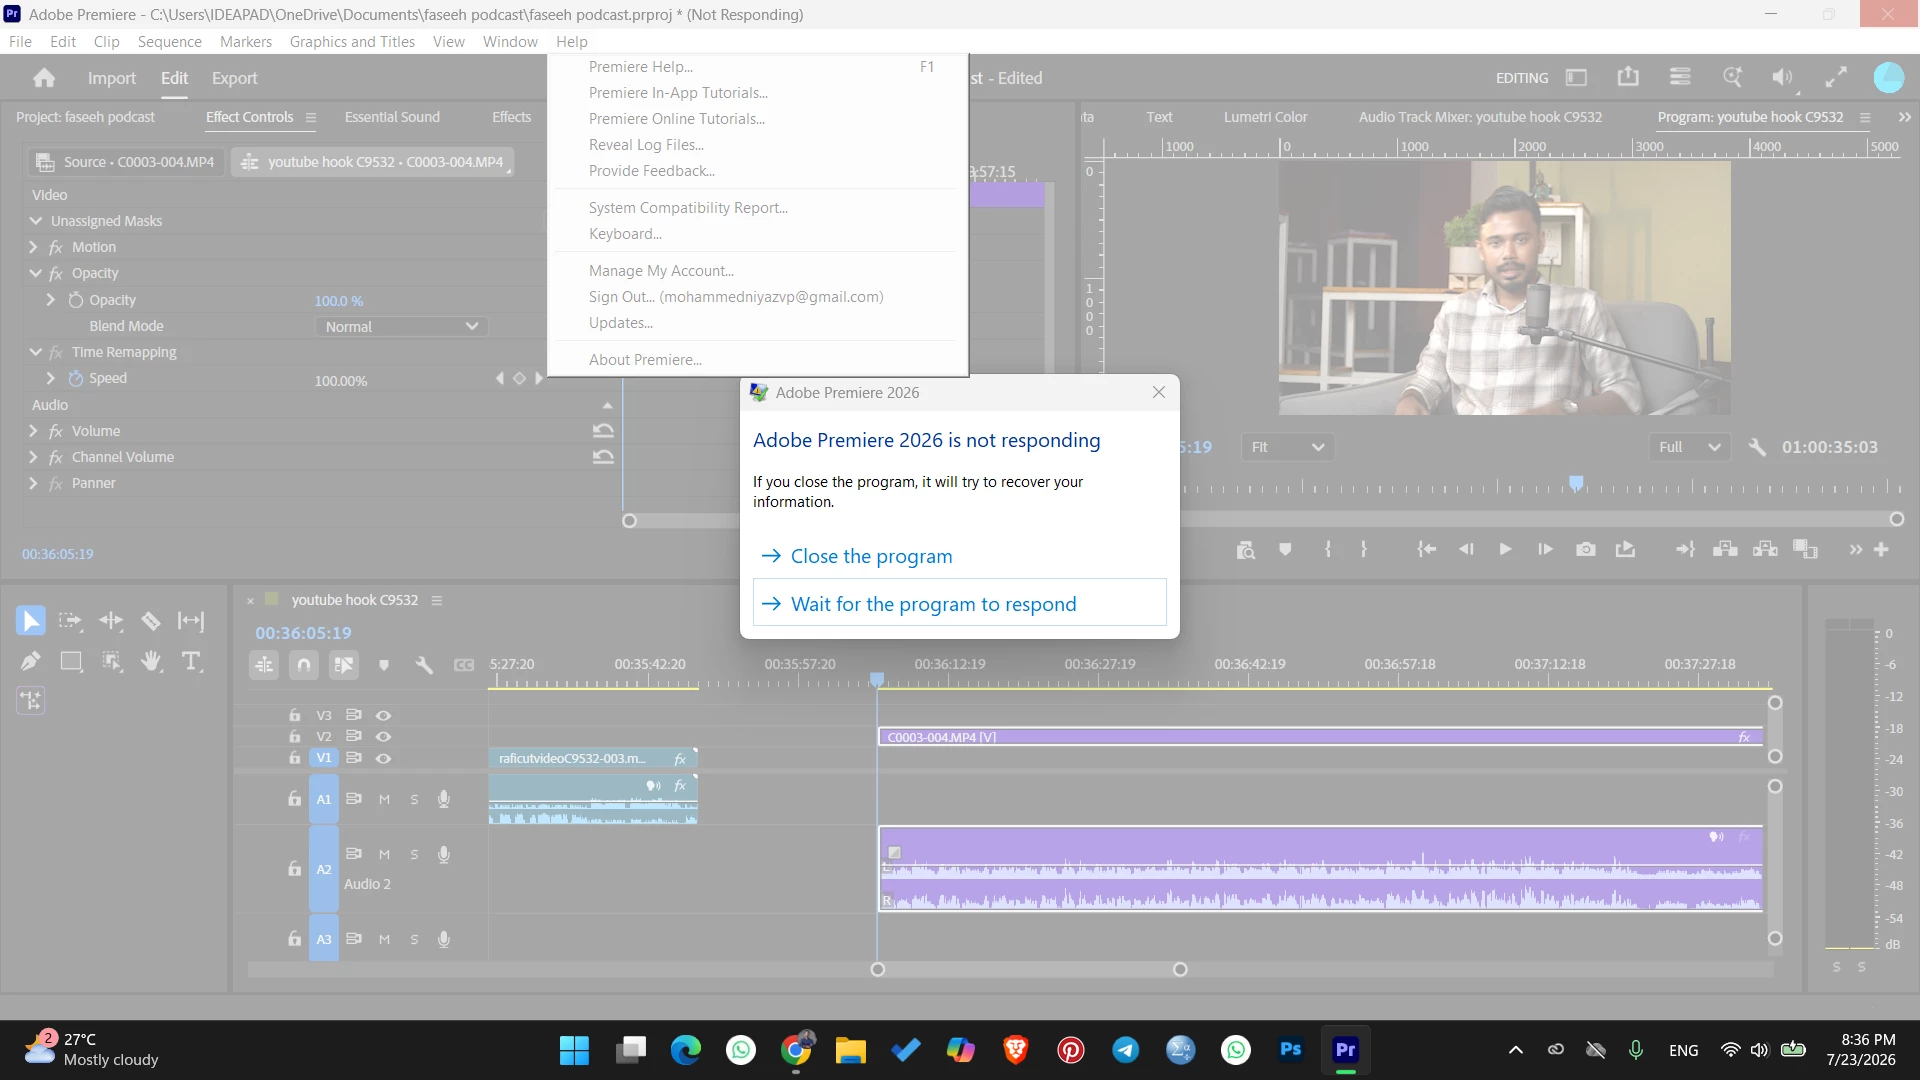The height and width of the screenshot is (1080, 1920).
Task: Select the Hand tool
Action: tap(151, 661)
